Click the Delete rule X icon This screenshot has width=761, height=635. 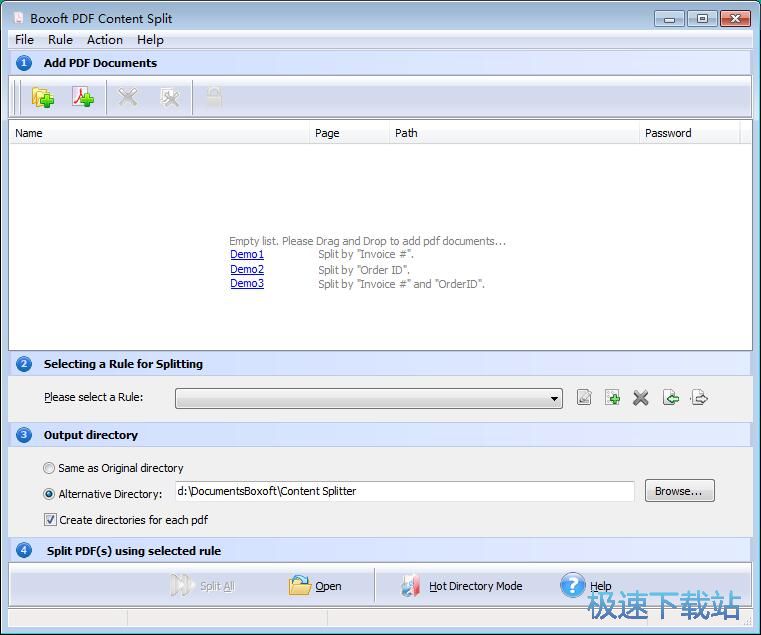641,398
